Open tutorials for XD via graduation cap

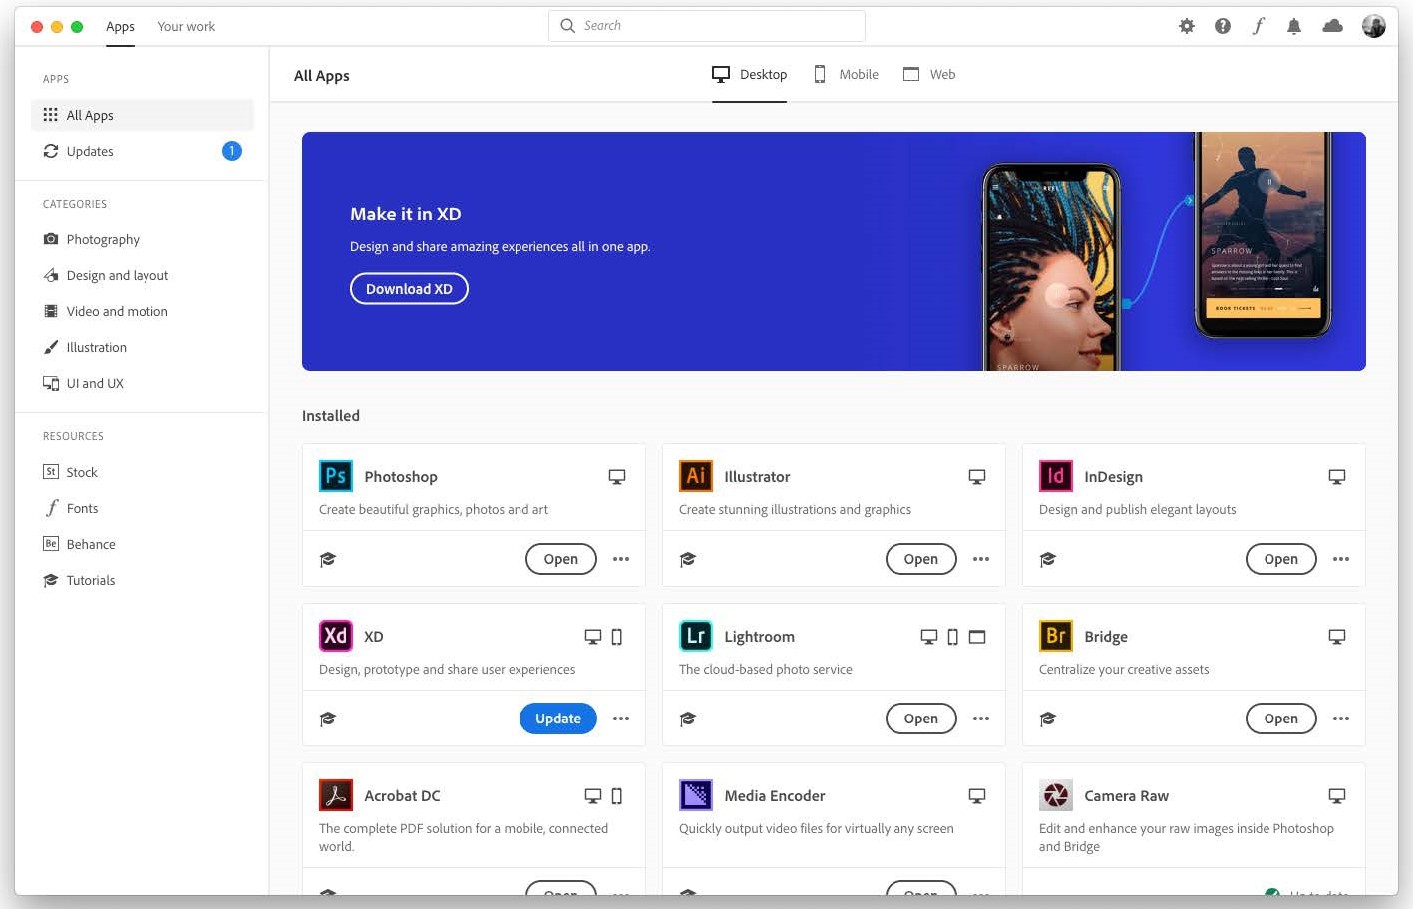(x=328, y=719)
